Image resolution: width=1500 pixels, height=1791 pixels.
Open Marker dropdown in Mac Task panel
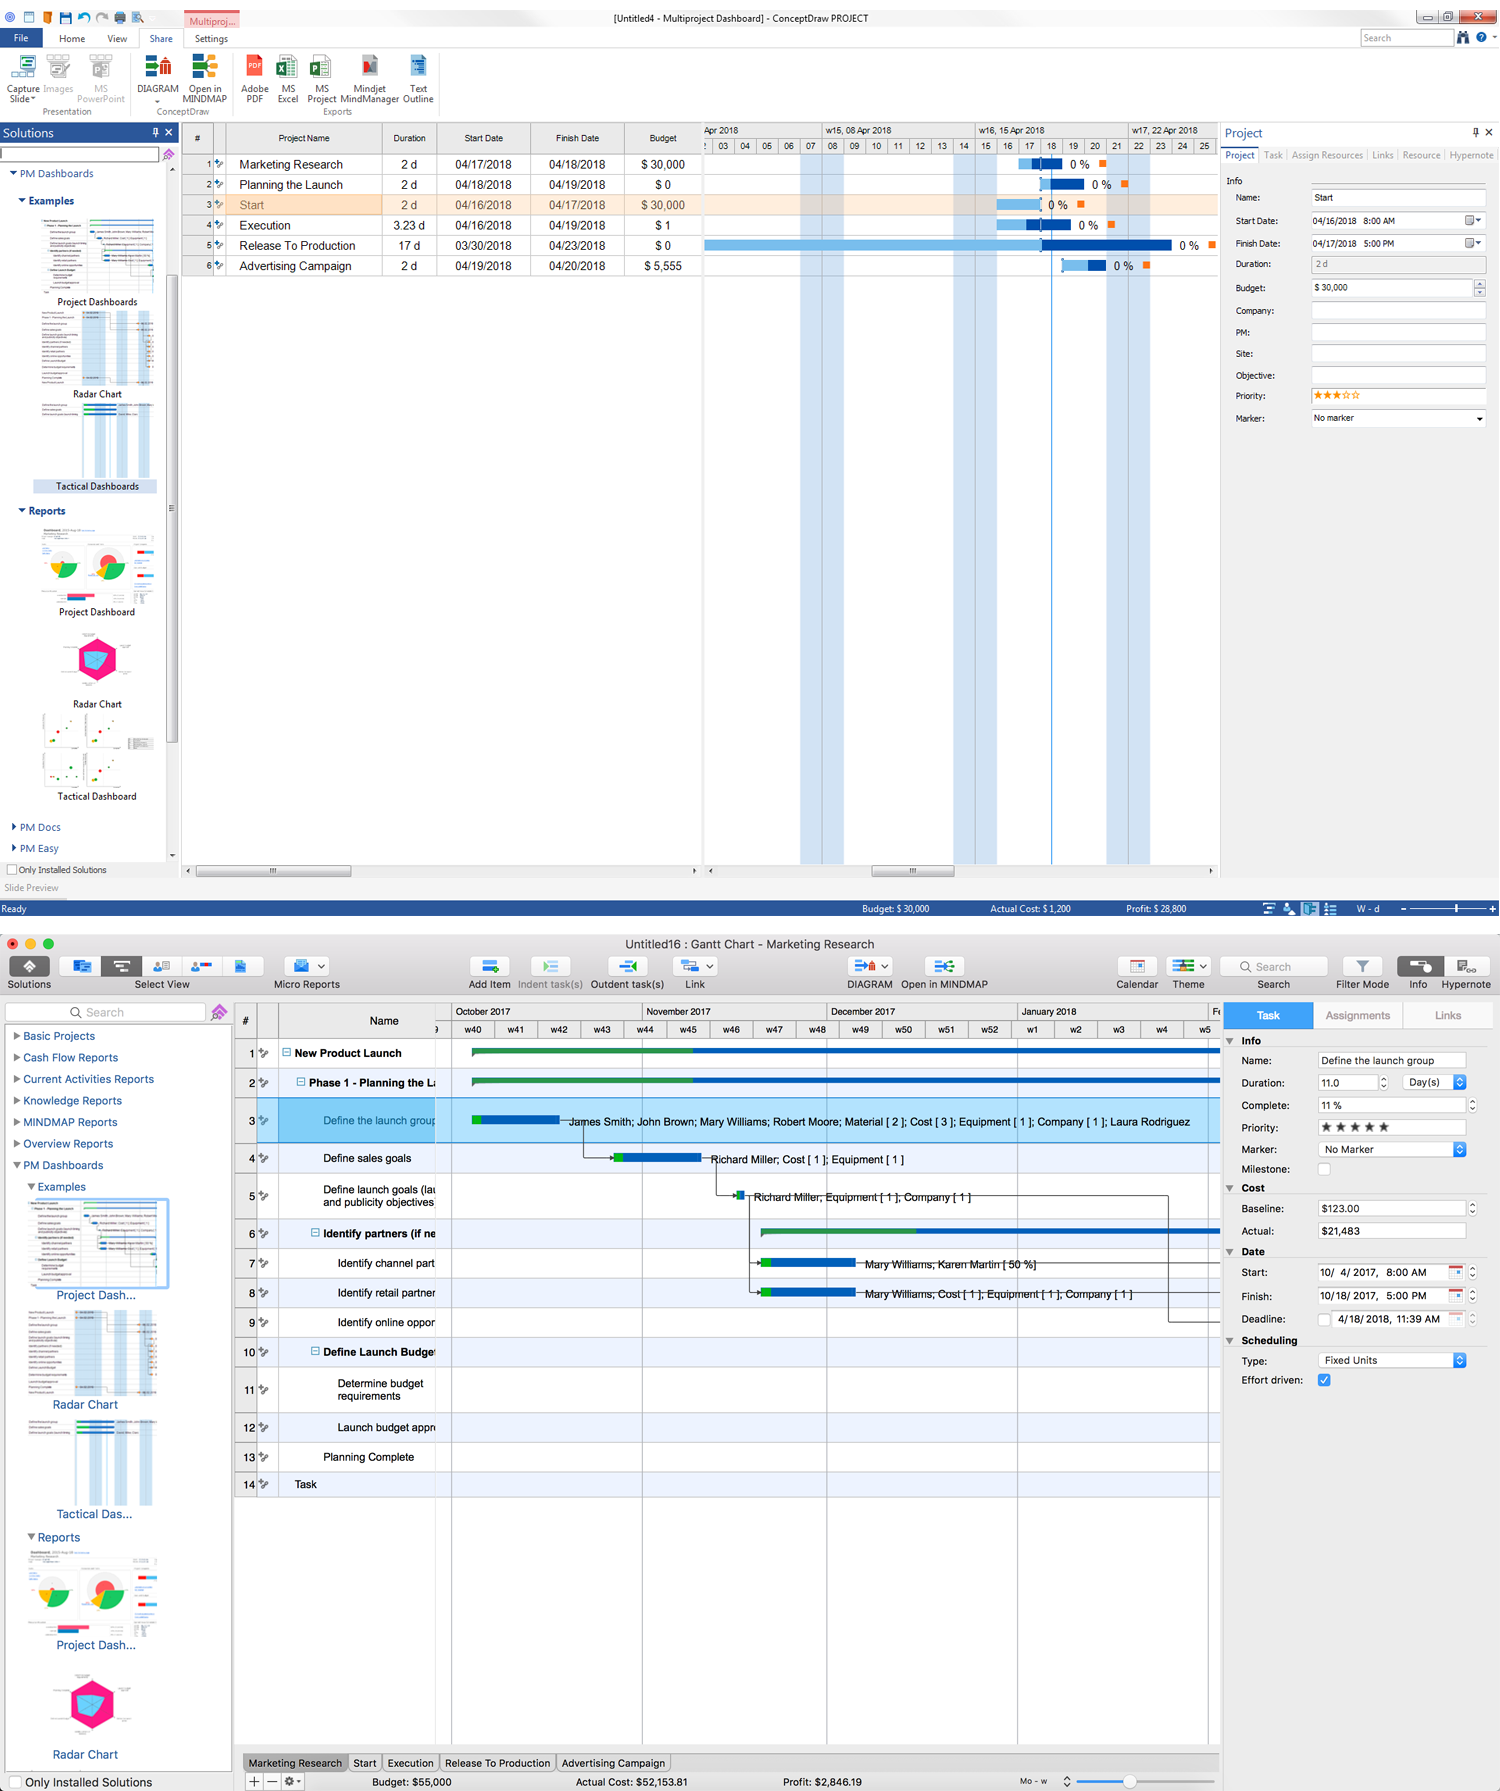[1392, 1149]
